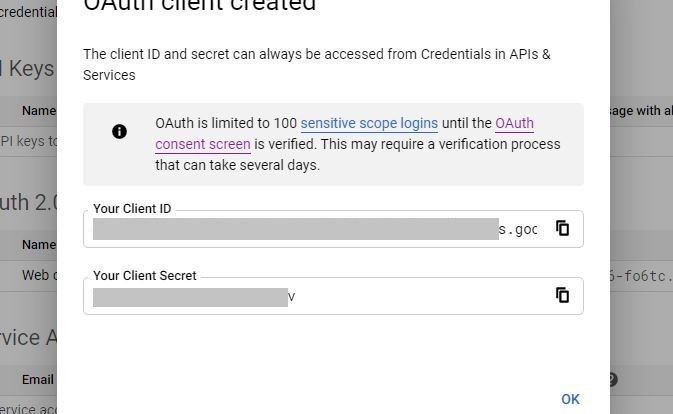The image size is (673, 414).
Task: Select the Your Client Secret field
Action: (333, 296)
